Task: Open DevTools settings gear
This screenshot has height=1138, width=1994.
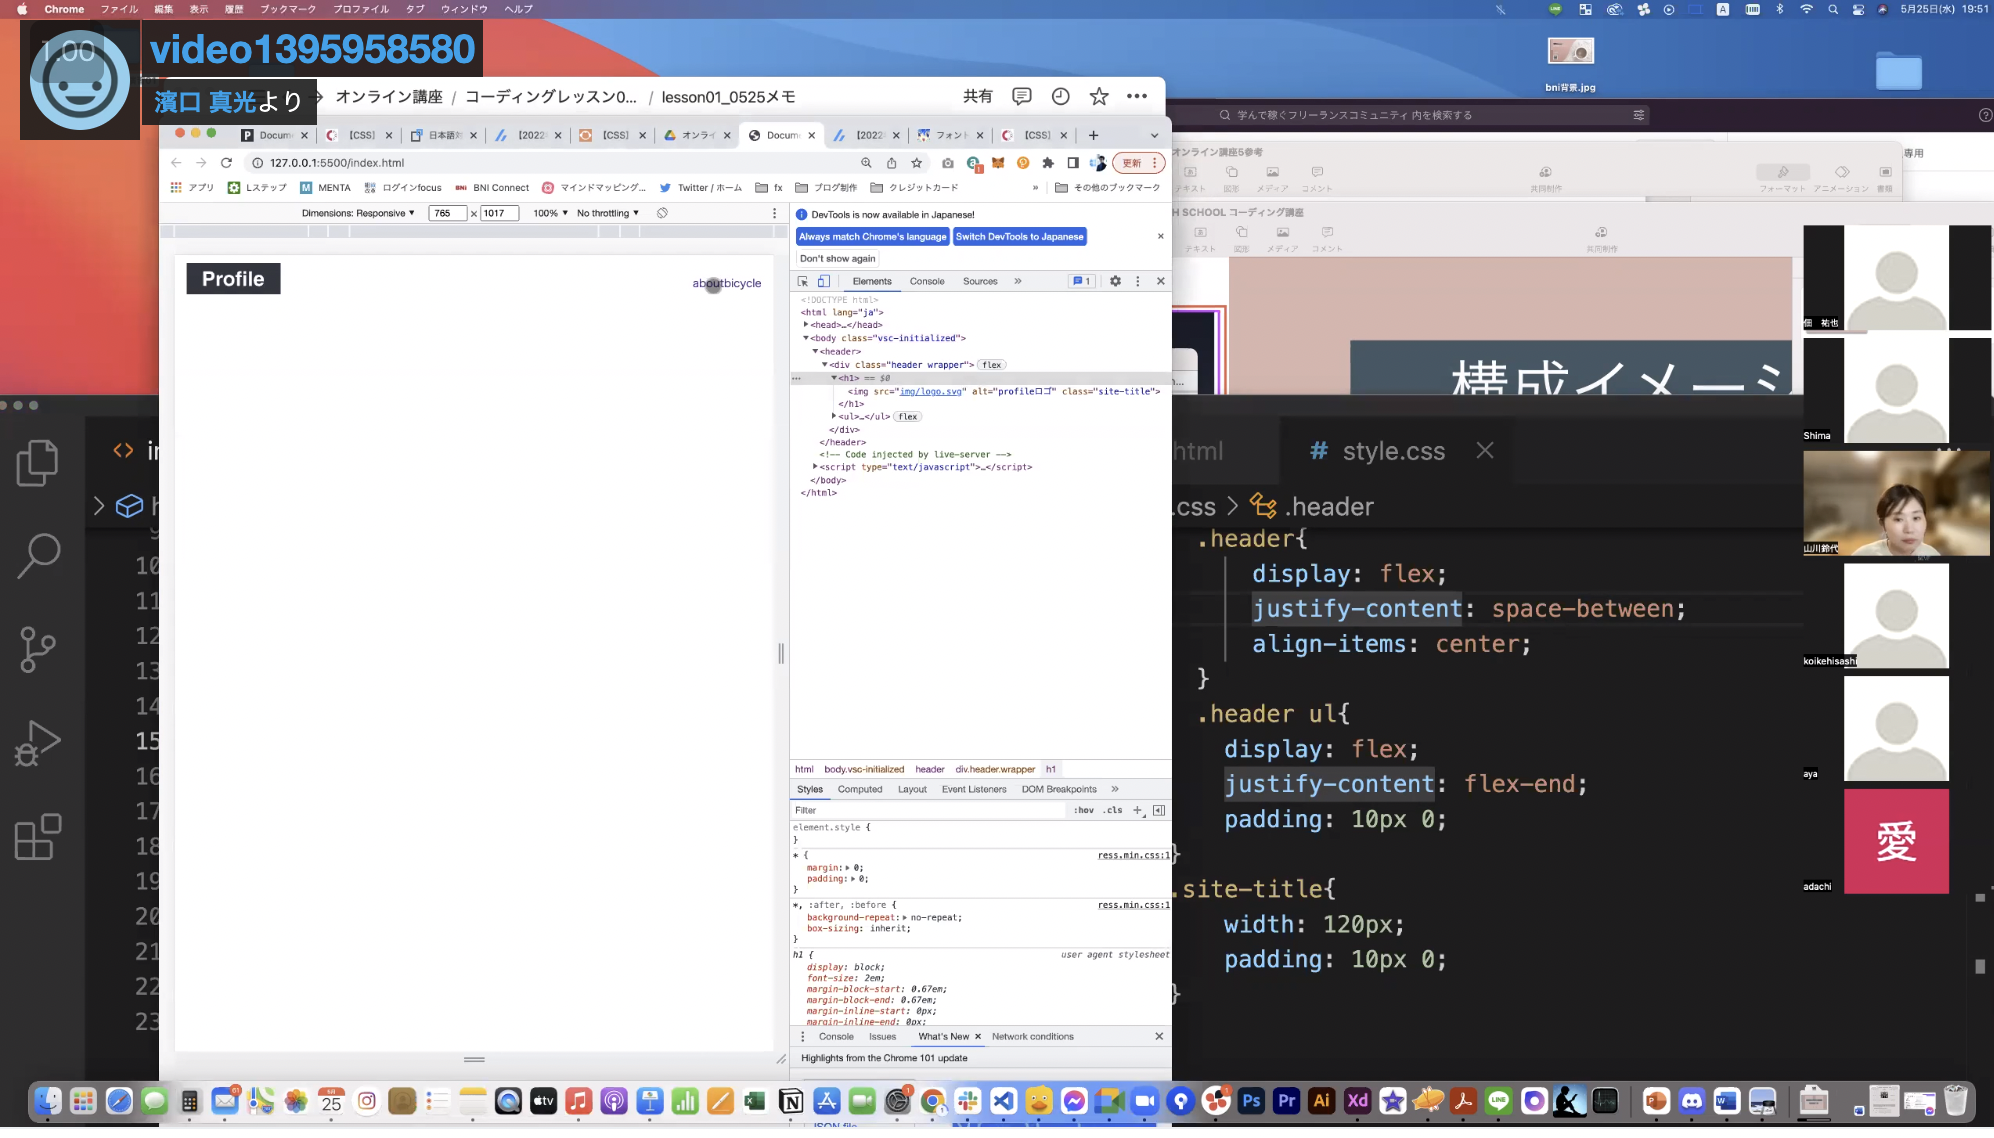Action: [1115, 281]
